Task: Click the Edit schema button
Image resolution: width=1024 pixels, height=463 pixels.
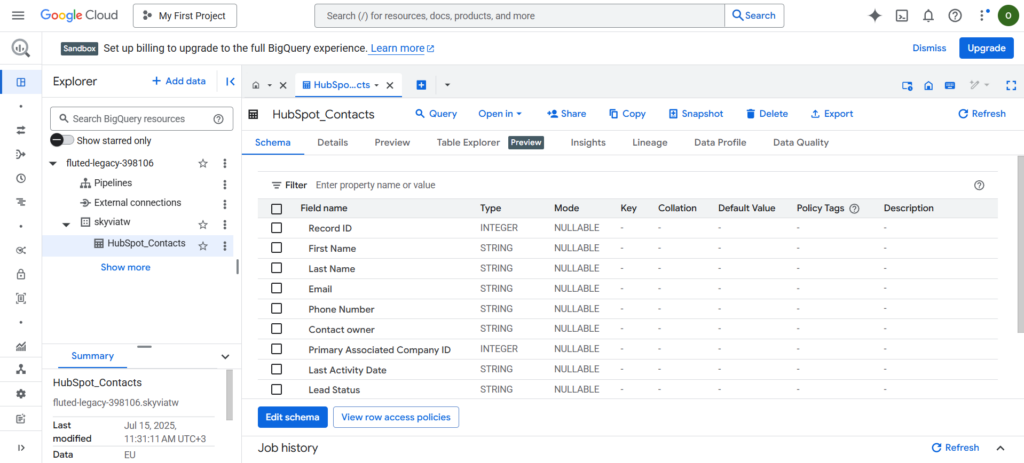Action: (293, 417)
